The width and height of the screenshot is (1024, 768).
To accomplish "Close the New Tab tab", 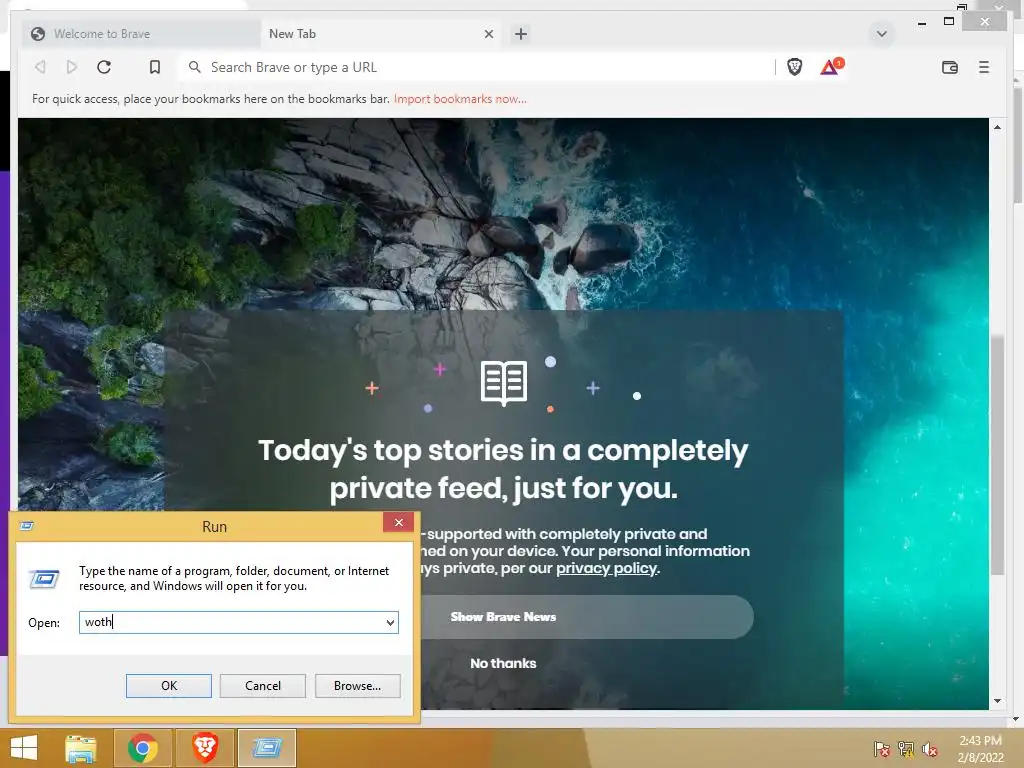I will tap(488, 34).
